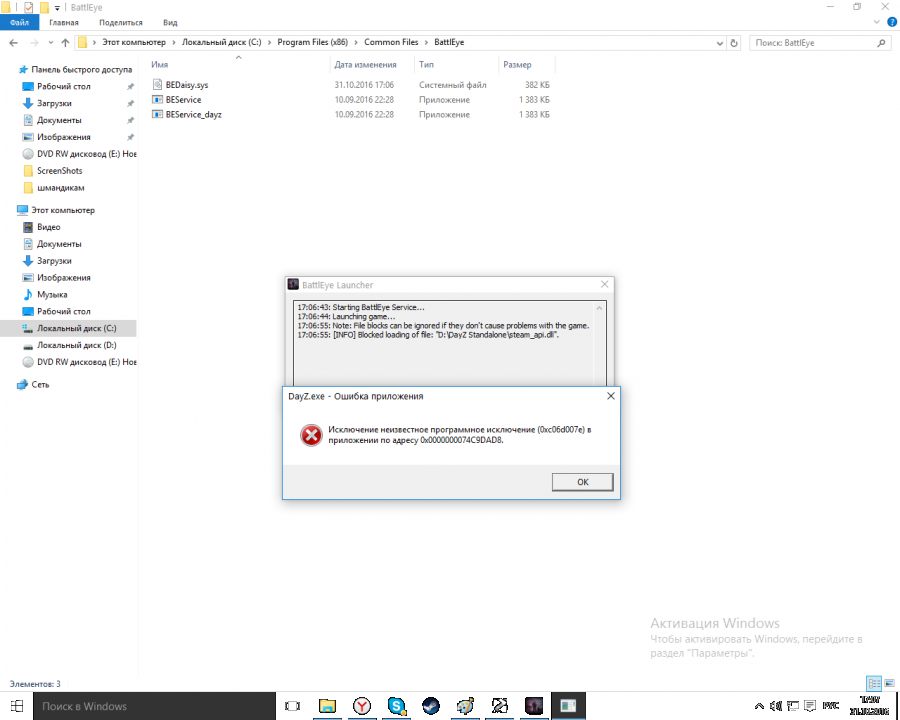Open the ScreenShots folder in the sidebar

click(x=59, y=171)
